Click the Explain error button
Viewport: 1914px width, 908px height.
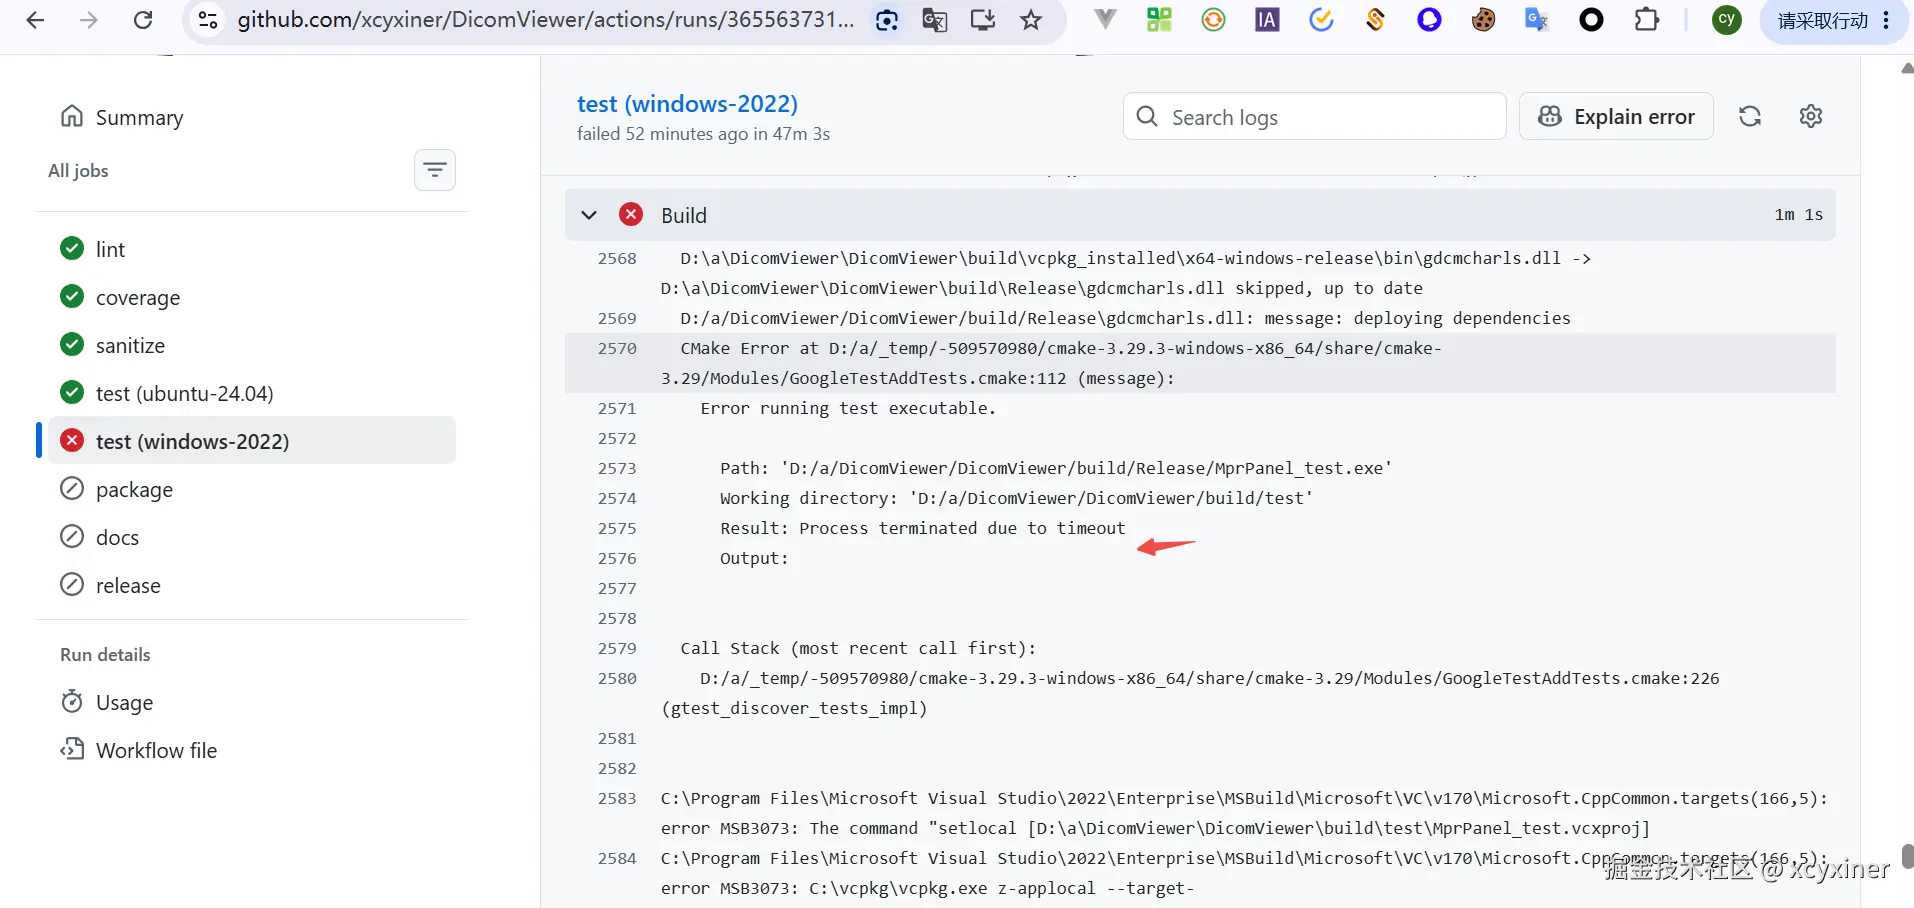tap(1616, 117)
